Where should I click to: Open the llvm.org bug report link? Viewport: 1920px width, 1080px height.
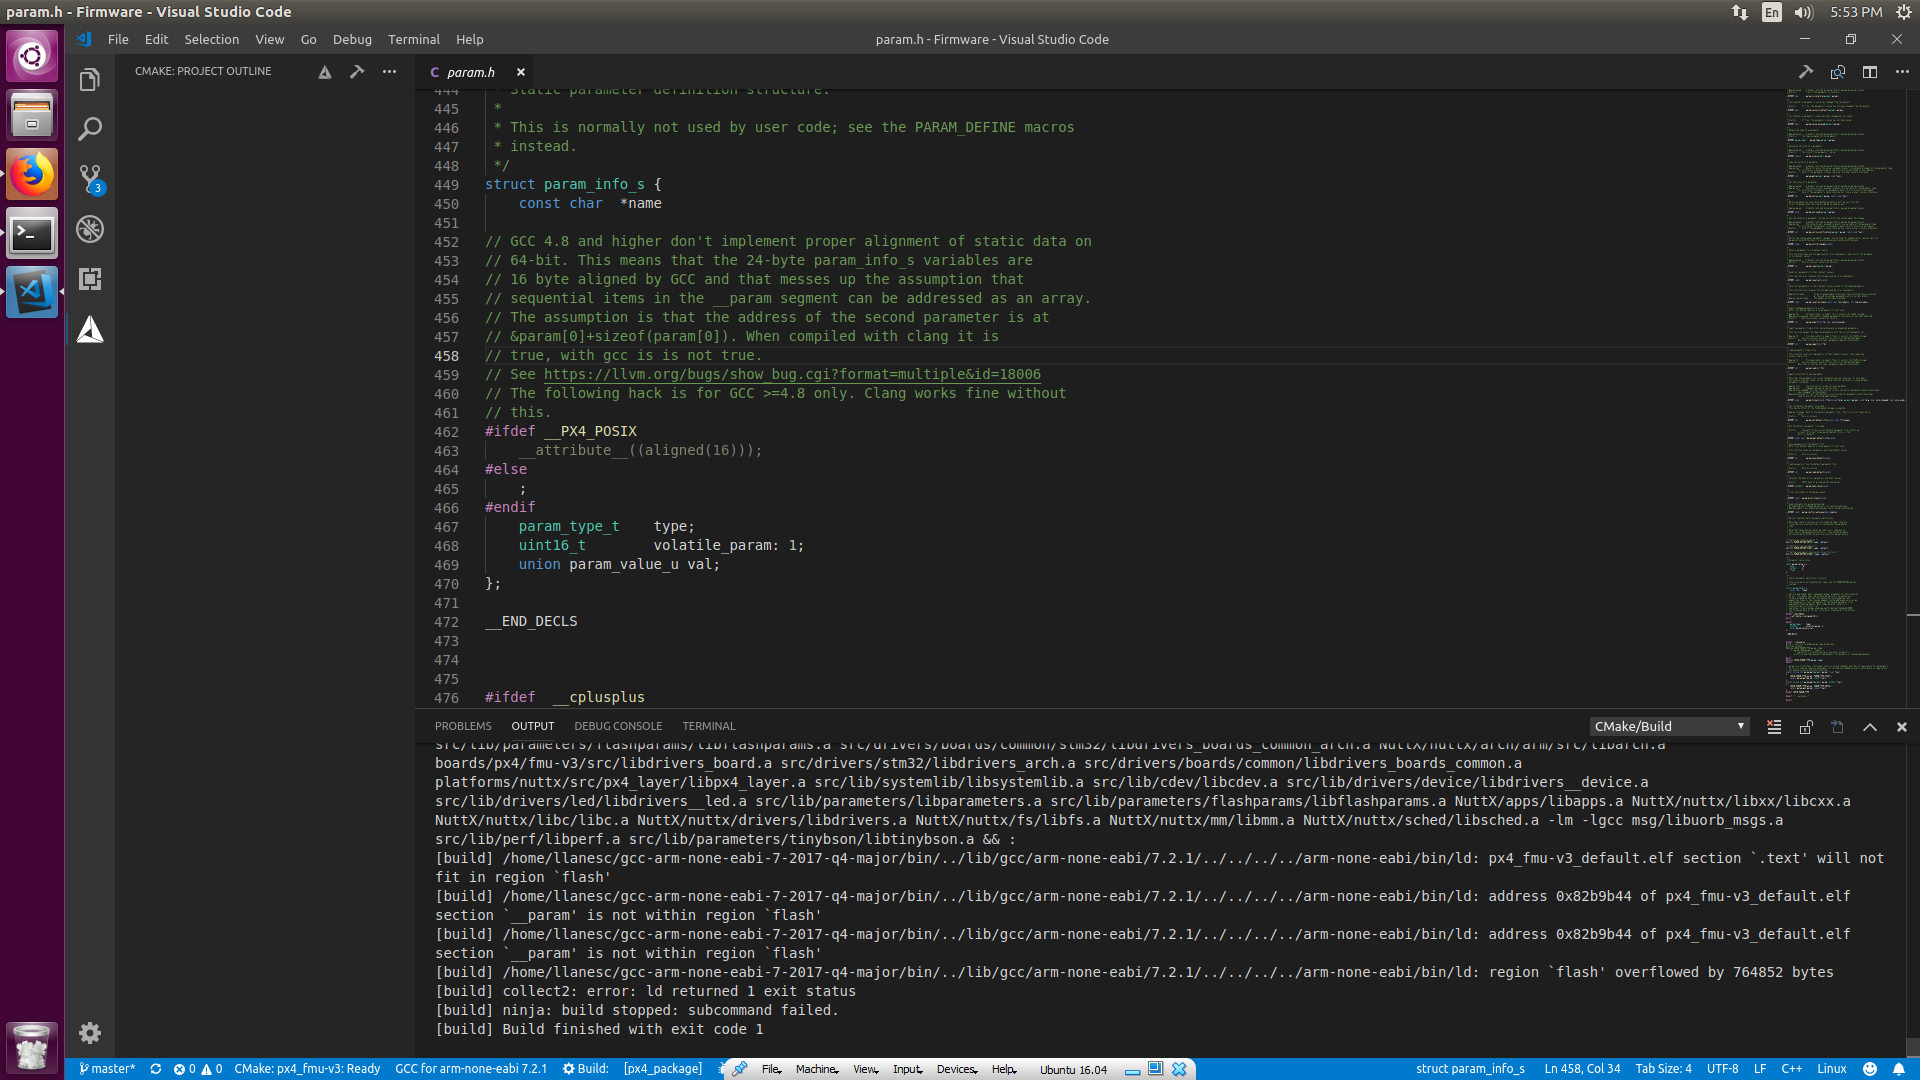[793, 375]
